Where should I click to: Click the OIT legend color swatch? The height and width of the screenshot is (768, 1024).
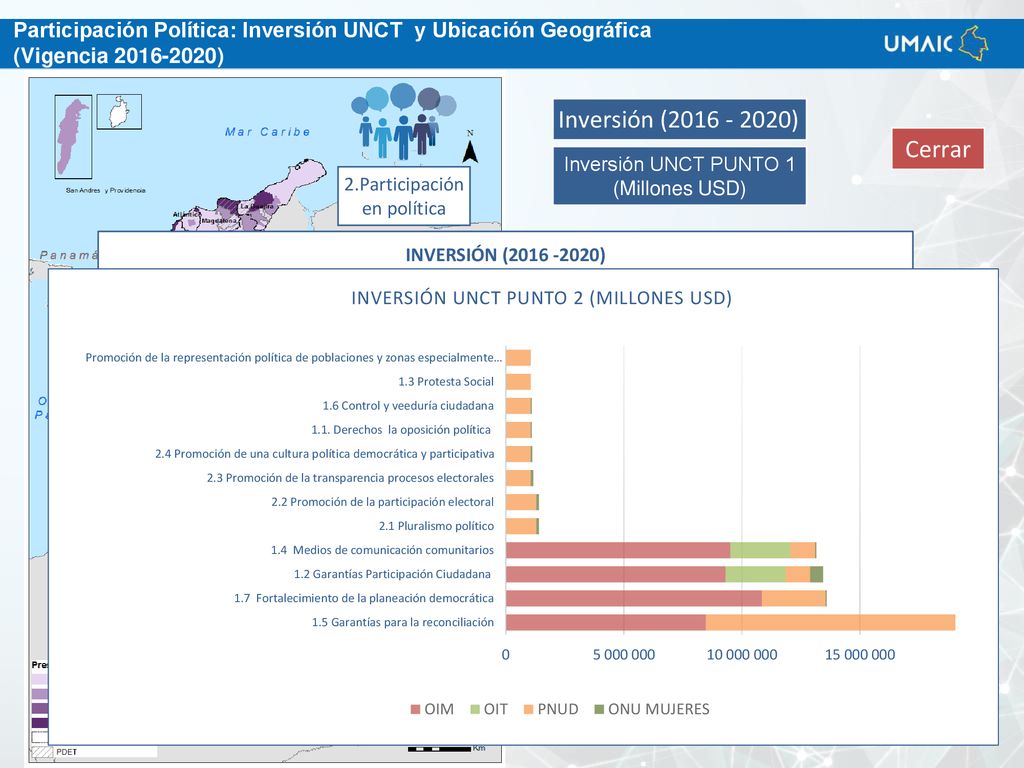click(475, 709)
